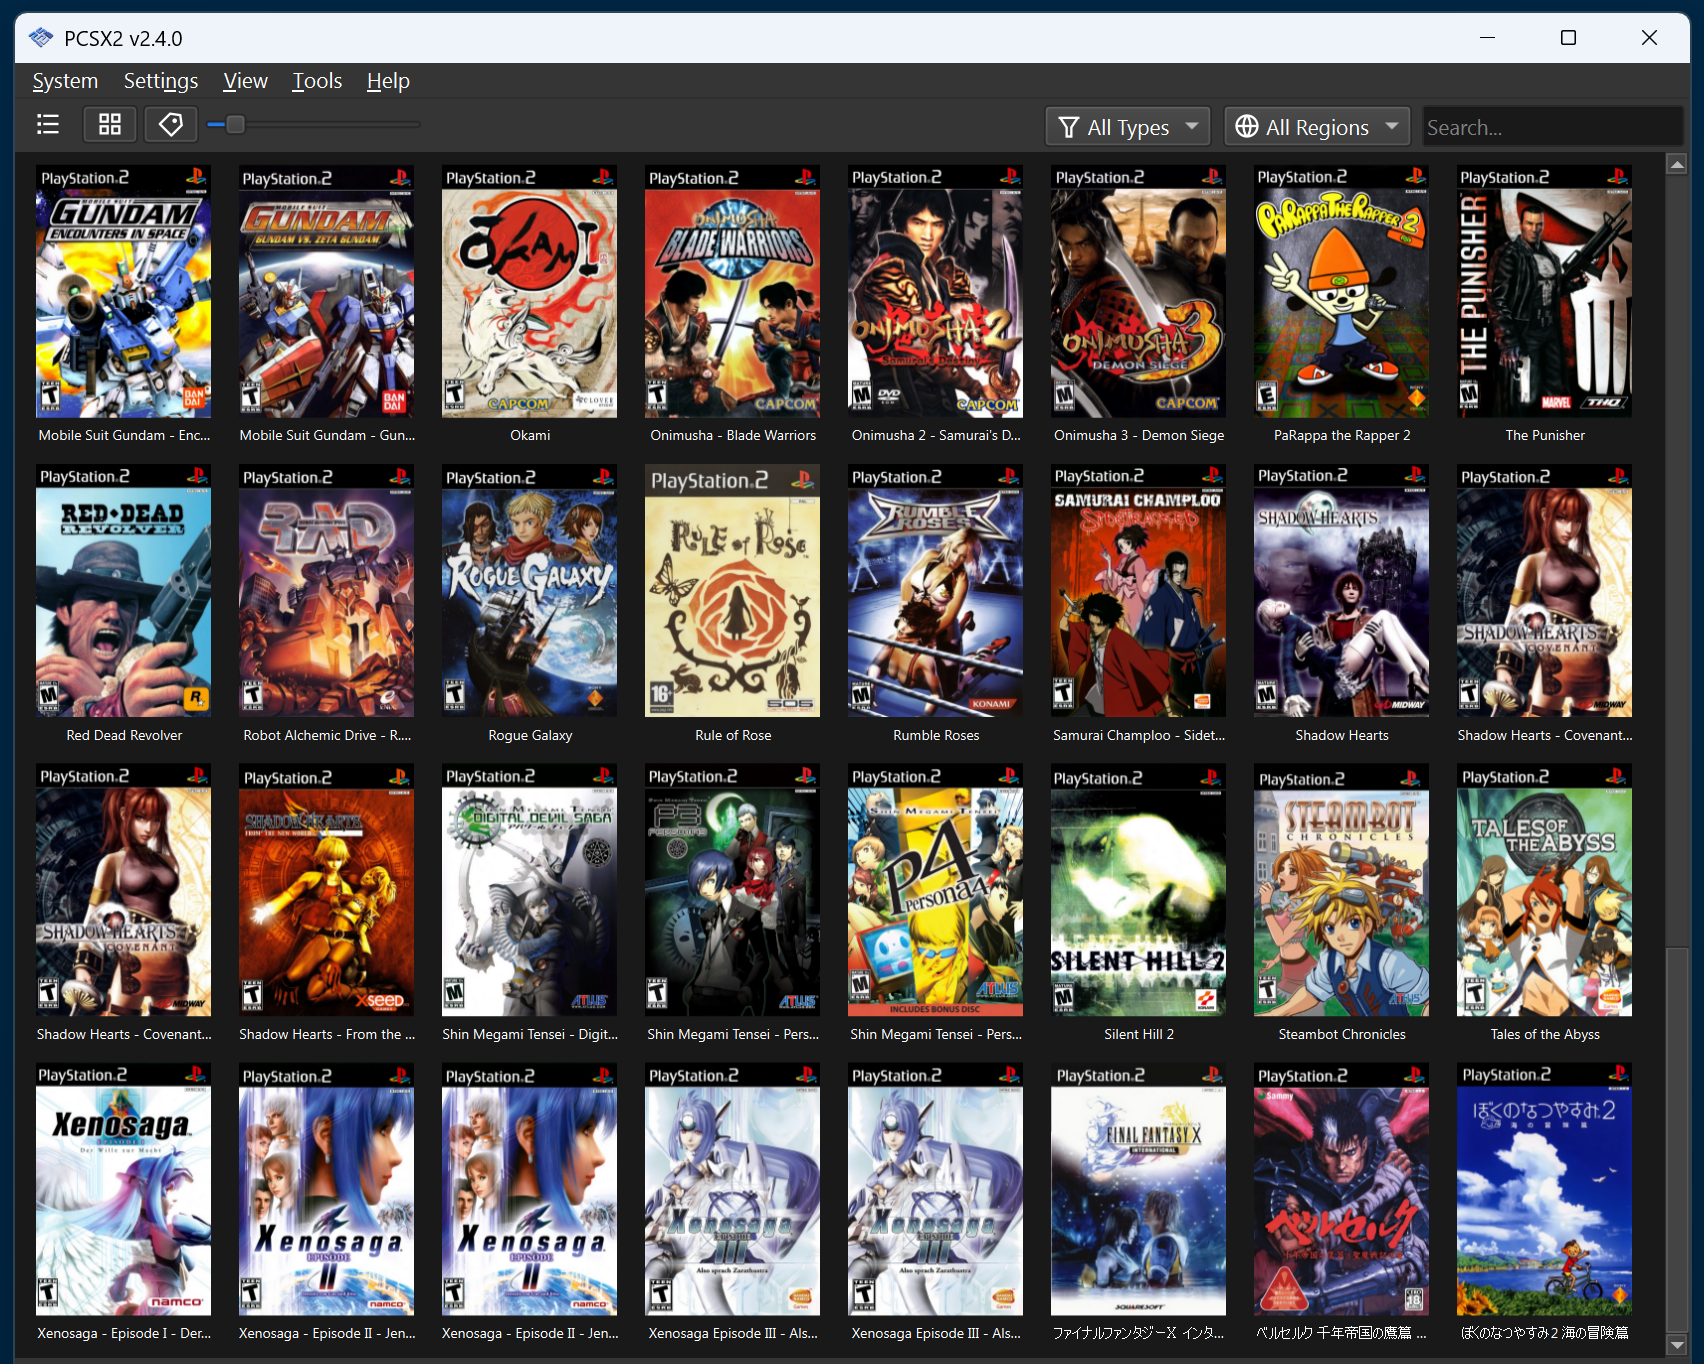Image resolution: width=1704 pixels, height=1364 pixels.
Task: Select the Rumble Roses cover
Action: pyautogui.click(x=936, y=590)
